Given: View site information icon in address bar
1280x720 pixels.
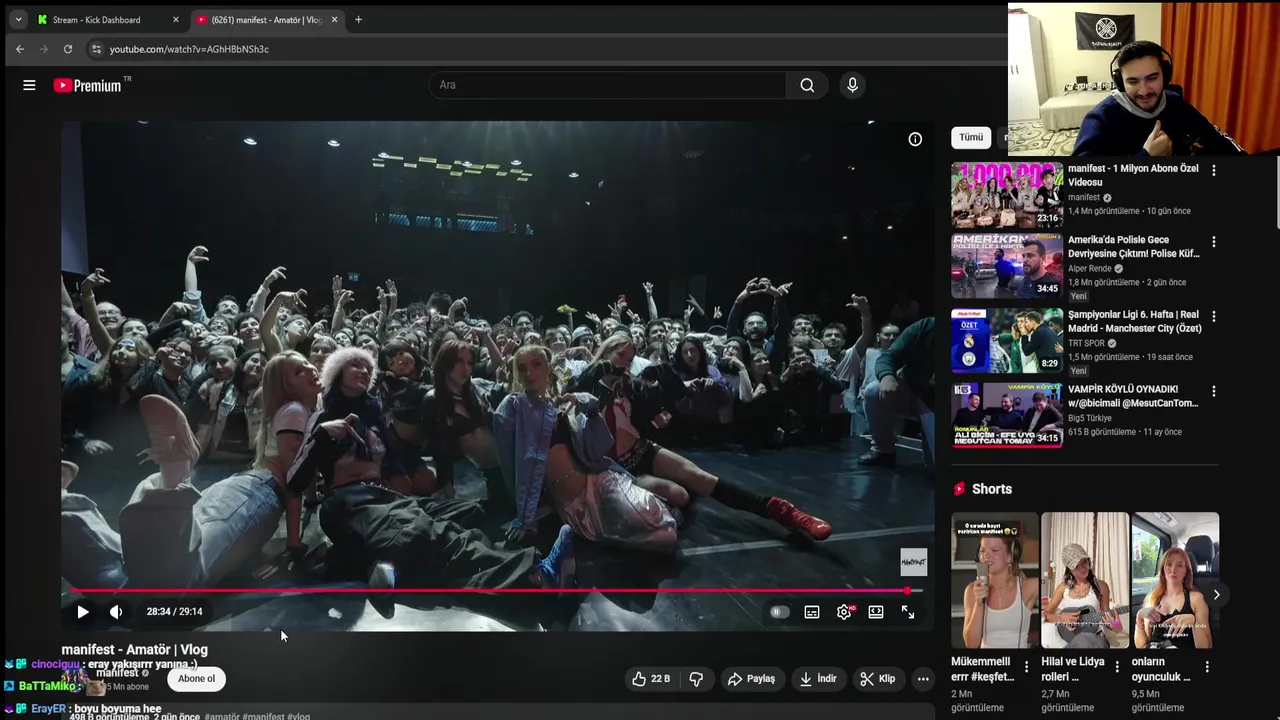Looking at the screenshot, I should (96, 49).
